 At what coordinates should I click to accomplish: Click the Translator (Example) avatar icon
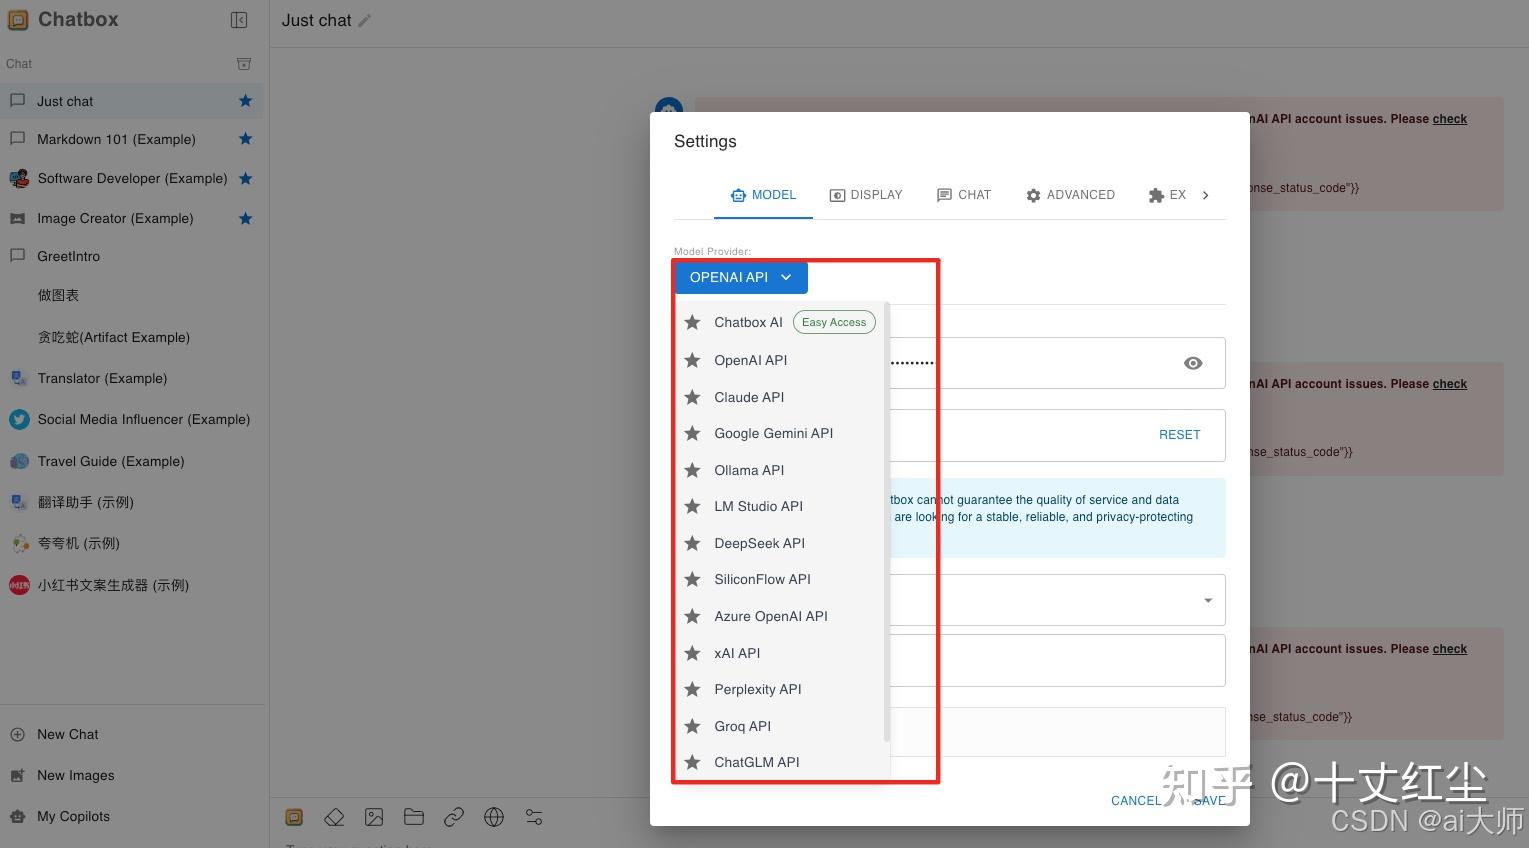coord(18,378)
